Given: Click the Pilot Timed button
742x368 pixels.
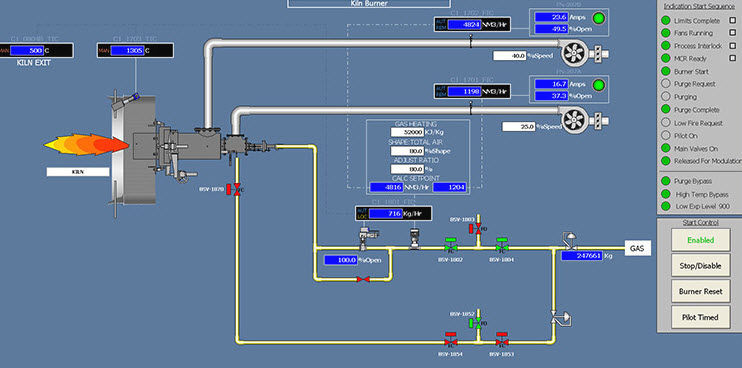Looking at the screenshot, I should point(700,317).
